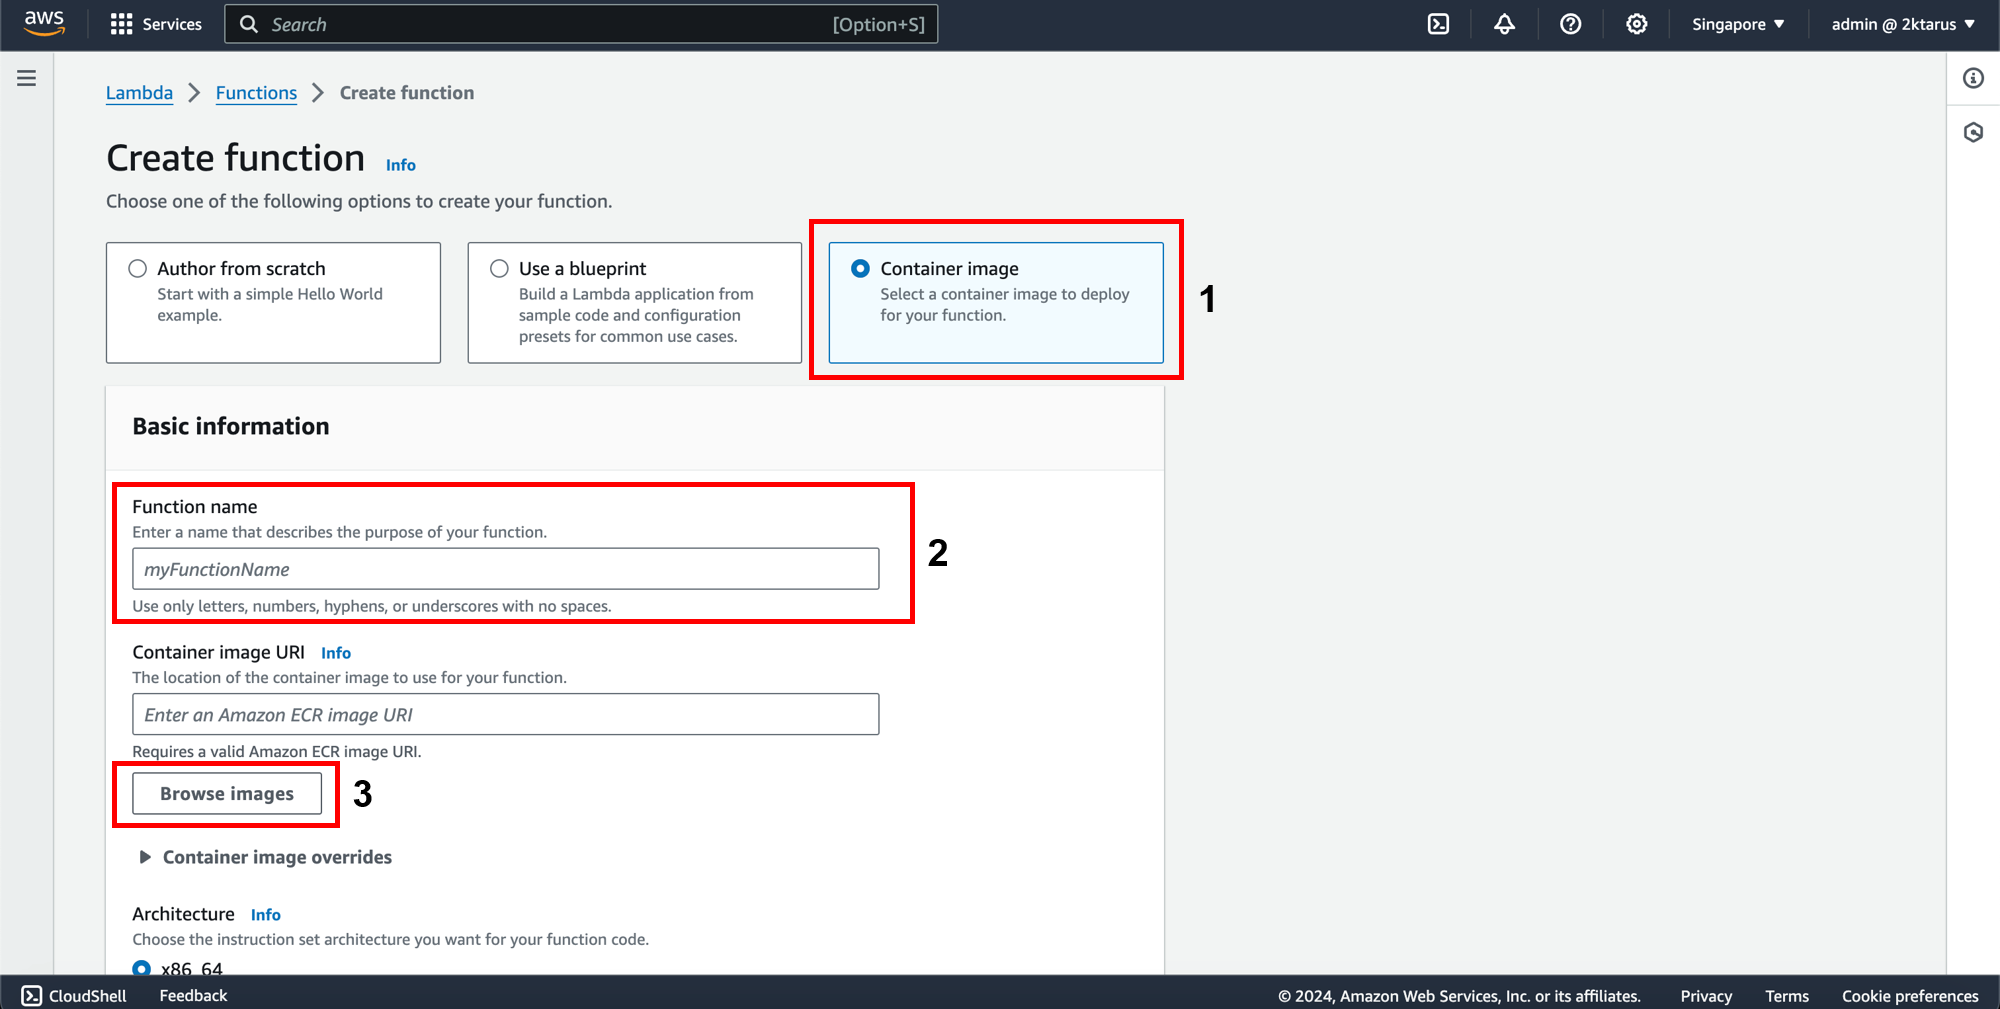Screen dimensions: 2000x1009
Task: Open the hexagon tutorials panel icon
Action: point(1973,132)
